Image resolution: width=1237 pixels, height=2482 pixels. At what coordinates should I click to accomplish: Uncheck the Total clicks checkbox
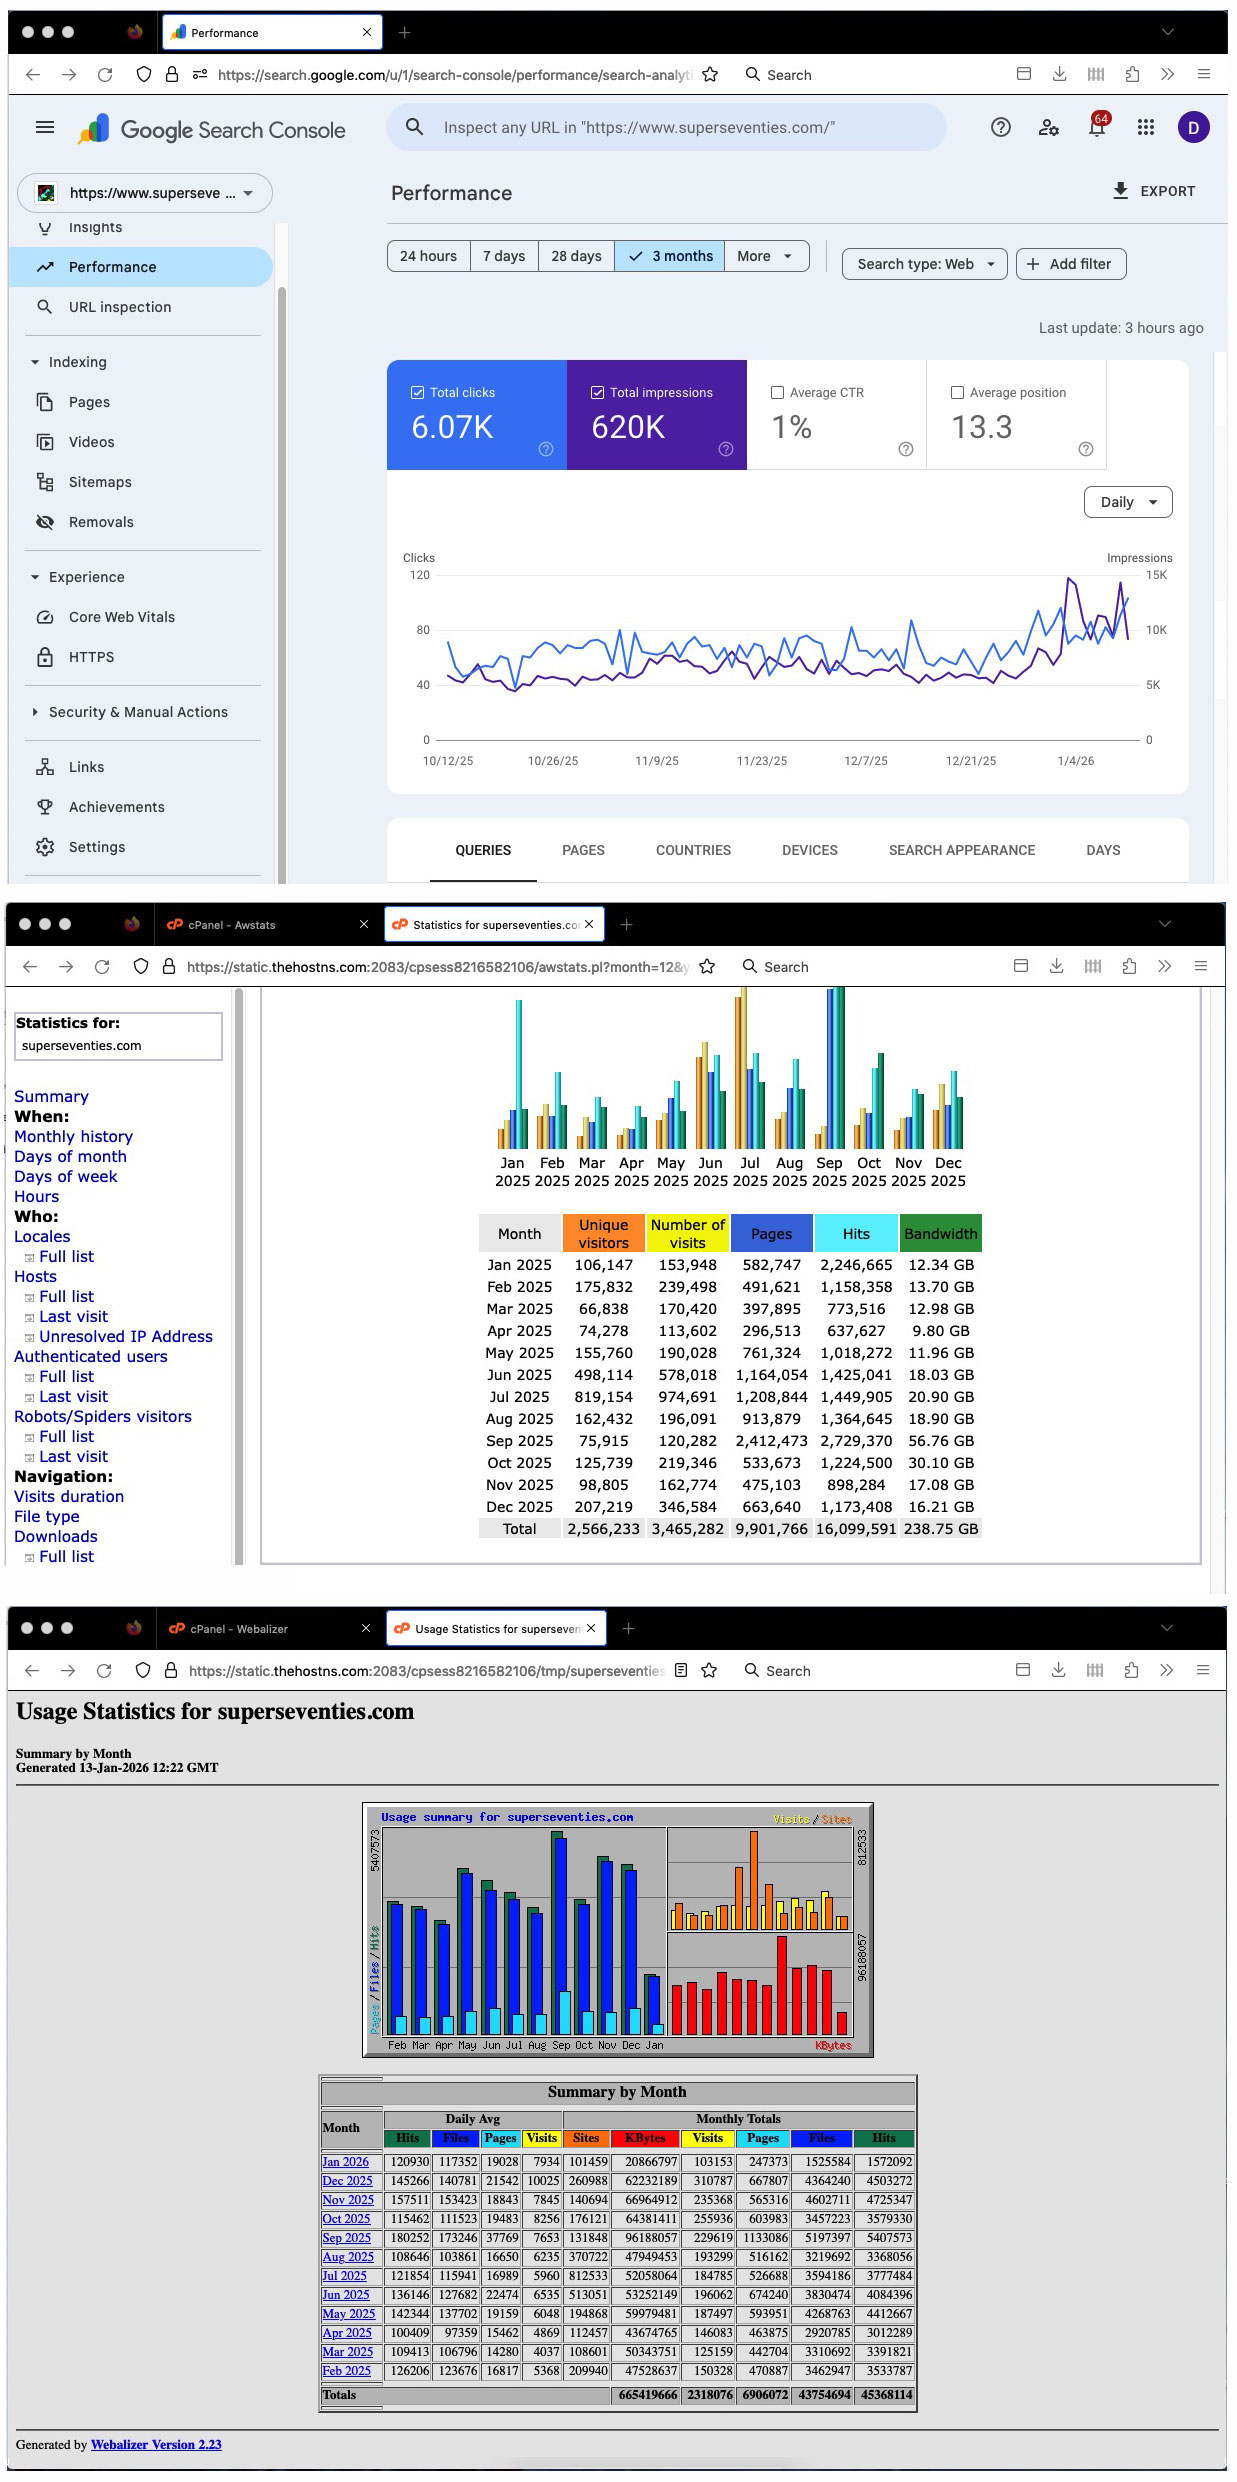click(x=418, y=393)
